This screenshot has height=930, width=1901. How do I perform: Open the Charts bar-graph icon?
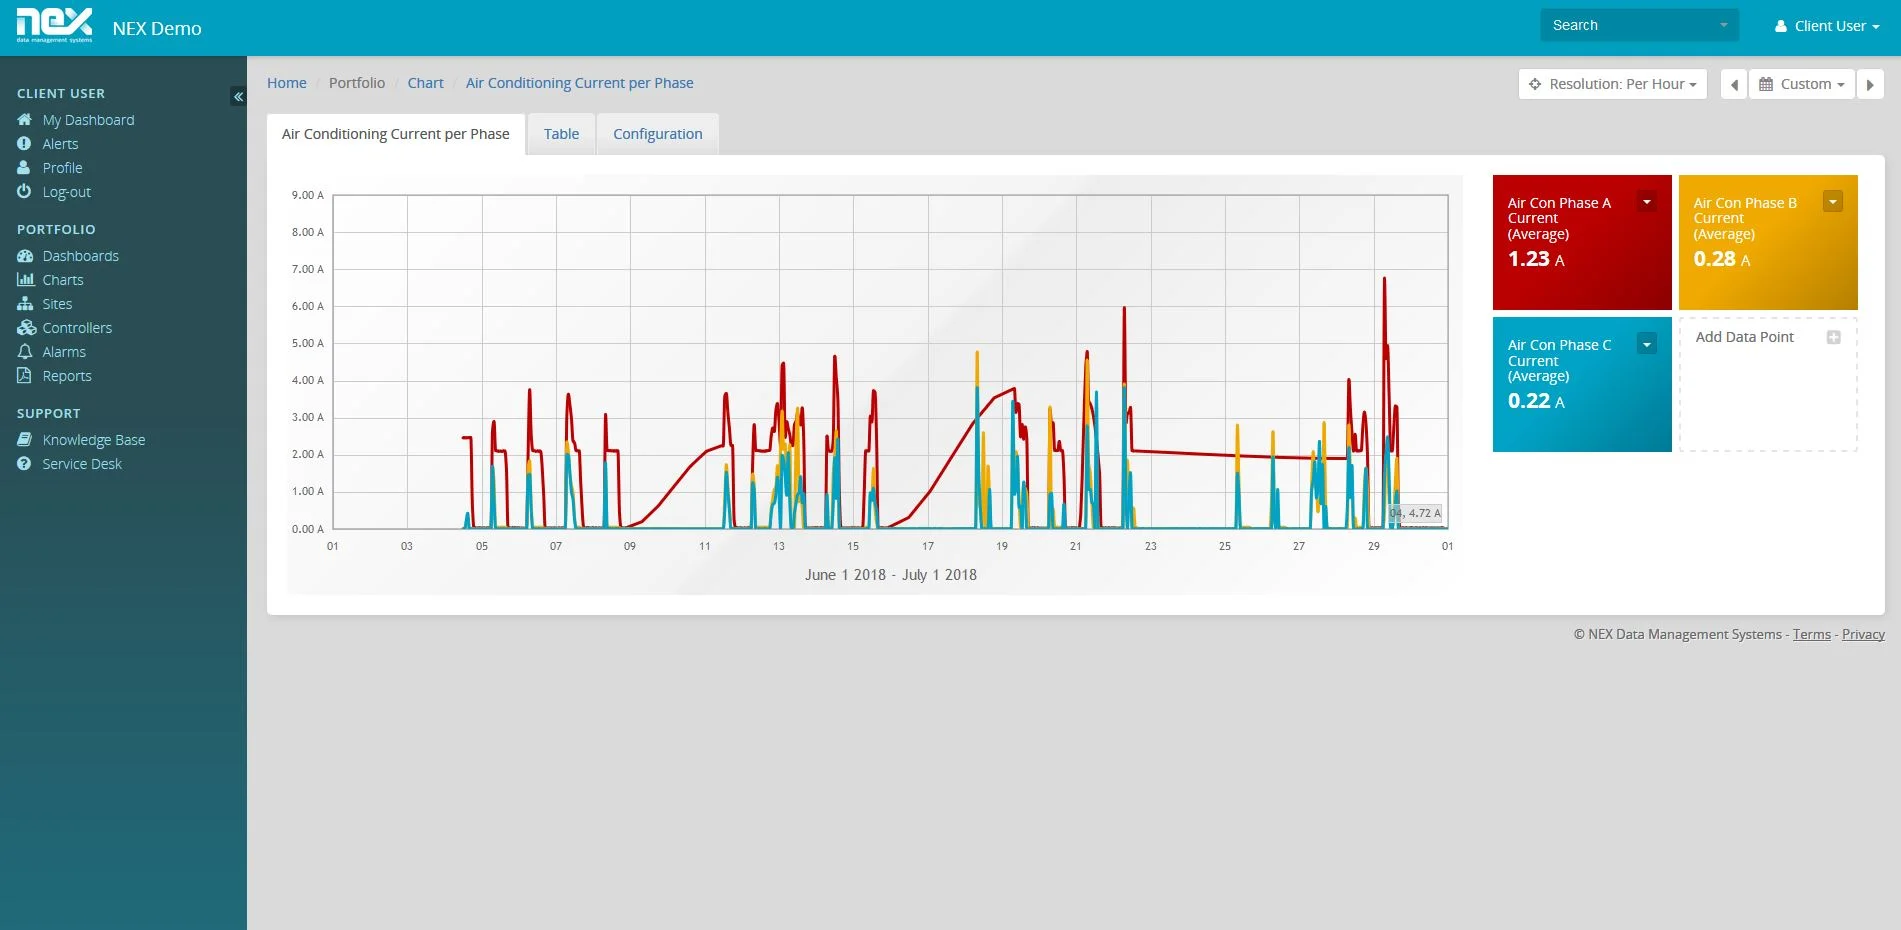(x=25, y=279)
